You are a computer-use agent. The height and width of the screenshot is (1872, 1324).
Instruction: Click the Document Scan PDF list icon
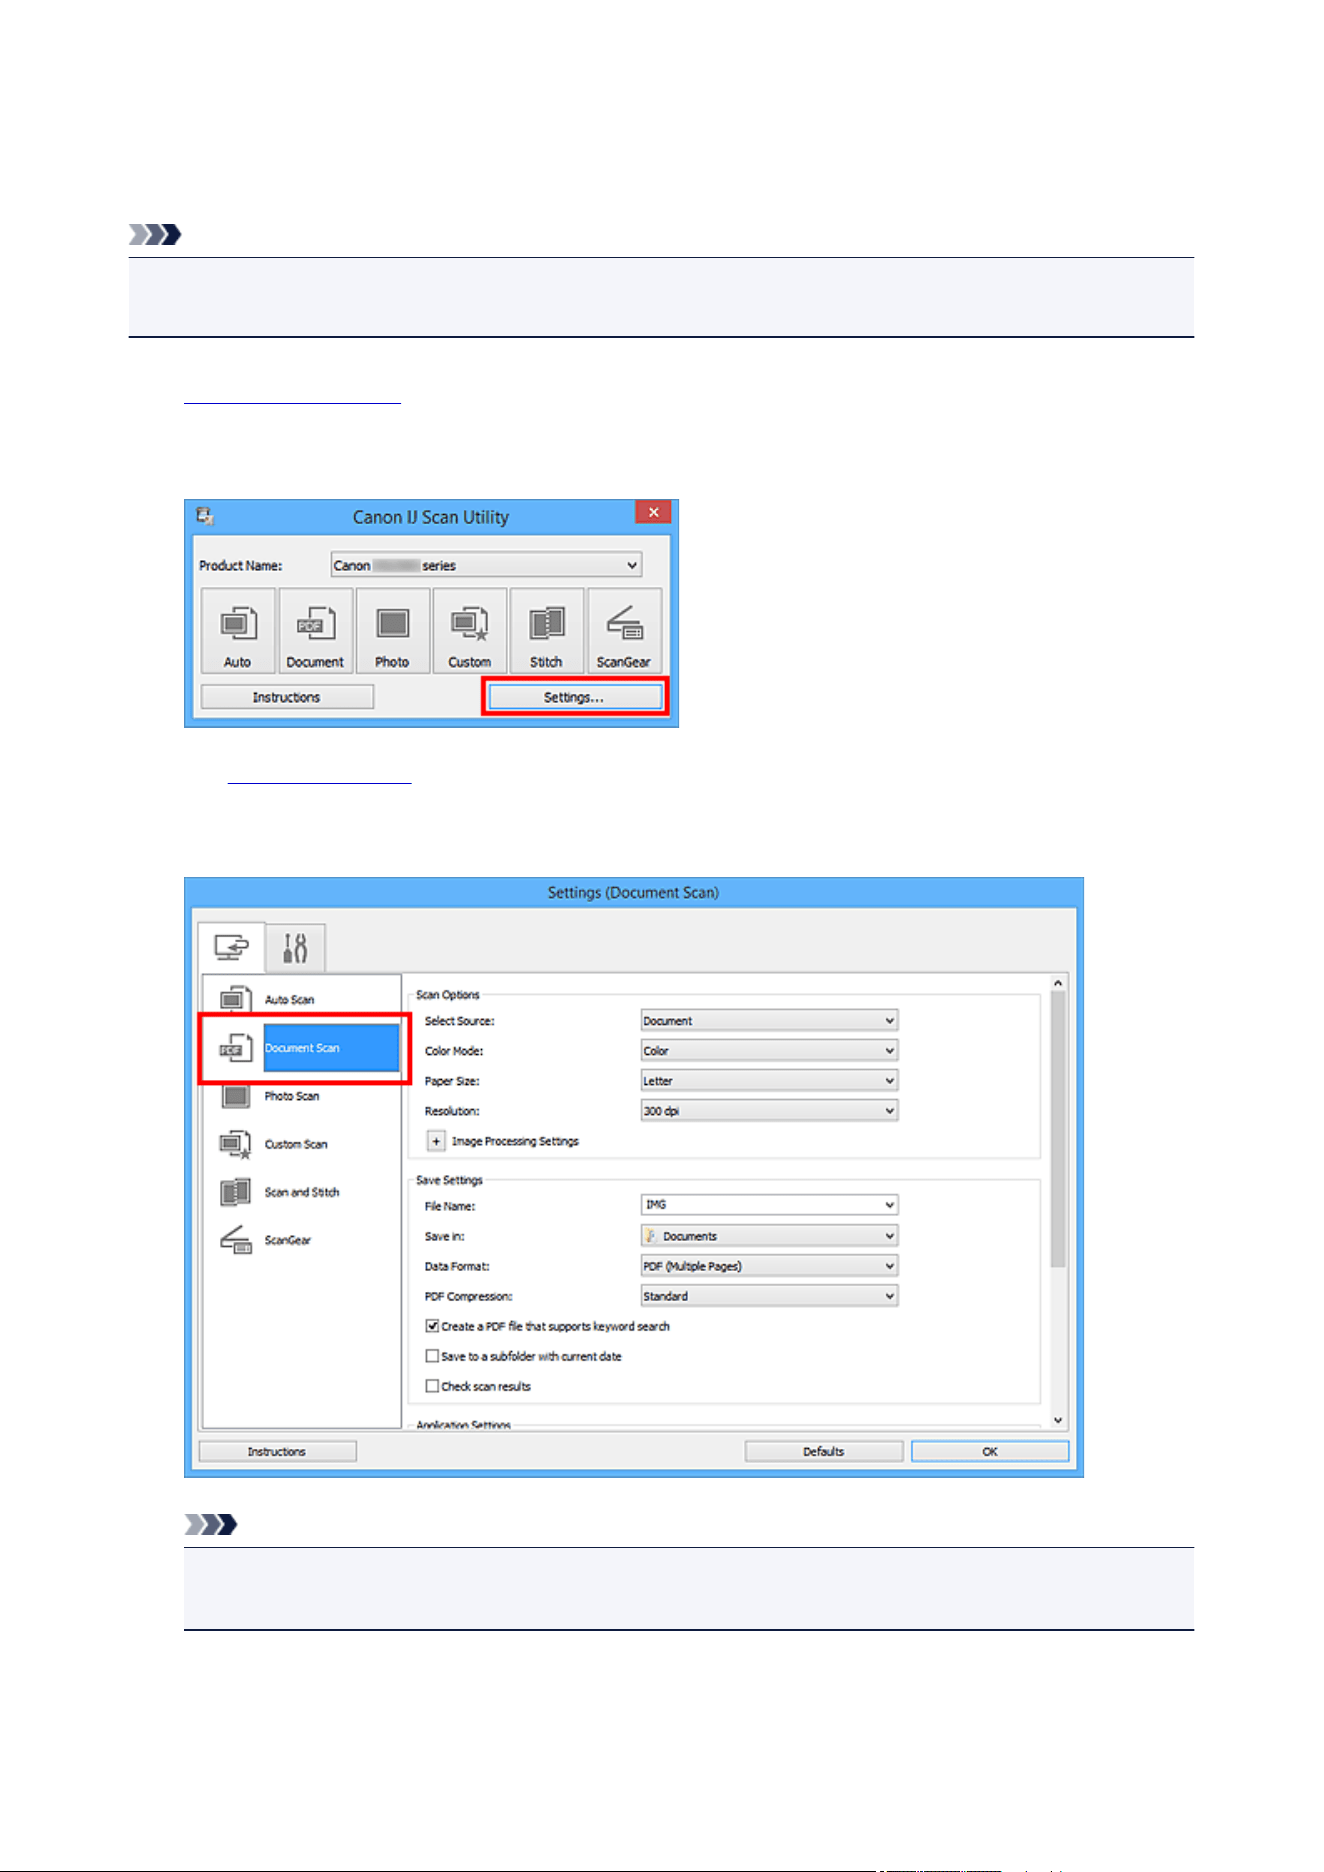(x=235, y=1048)
